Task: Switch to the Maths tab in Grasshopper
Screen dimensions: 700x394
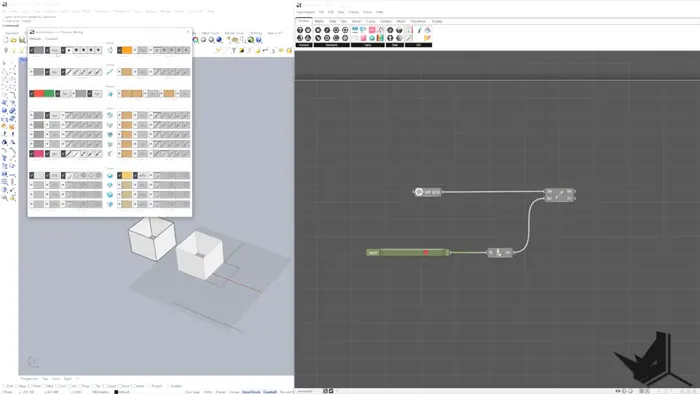Action: tap(319, 21)
